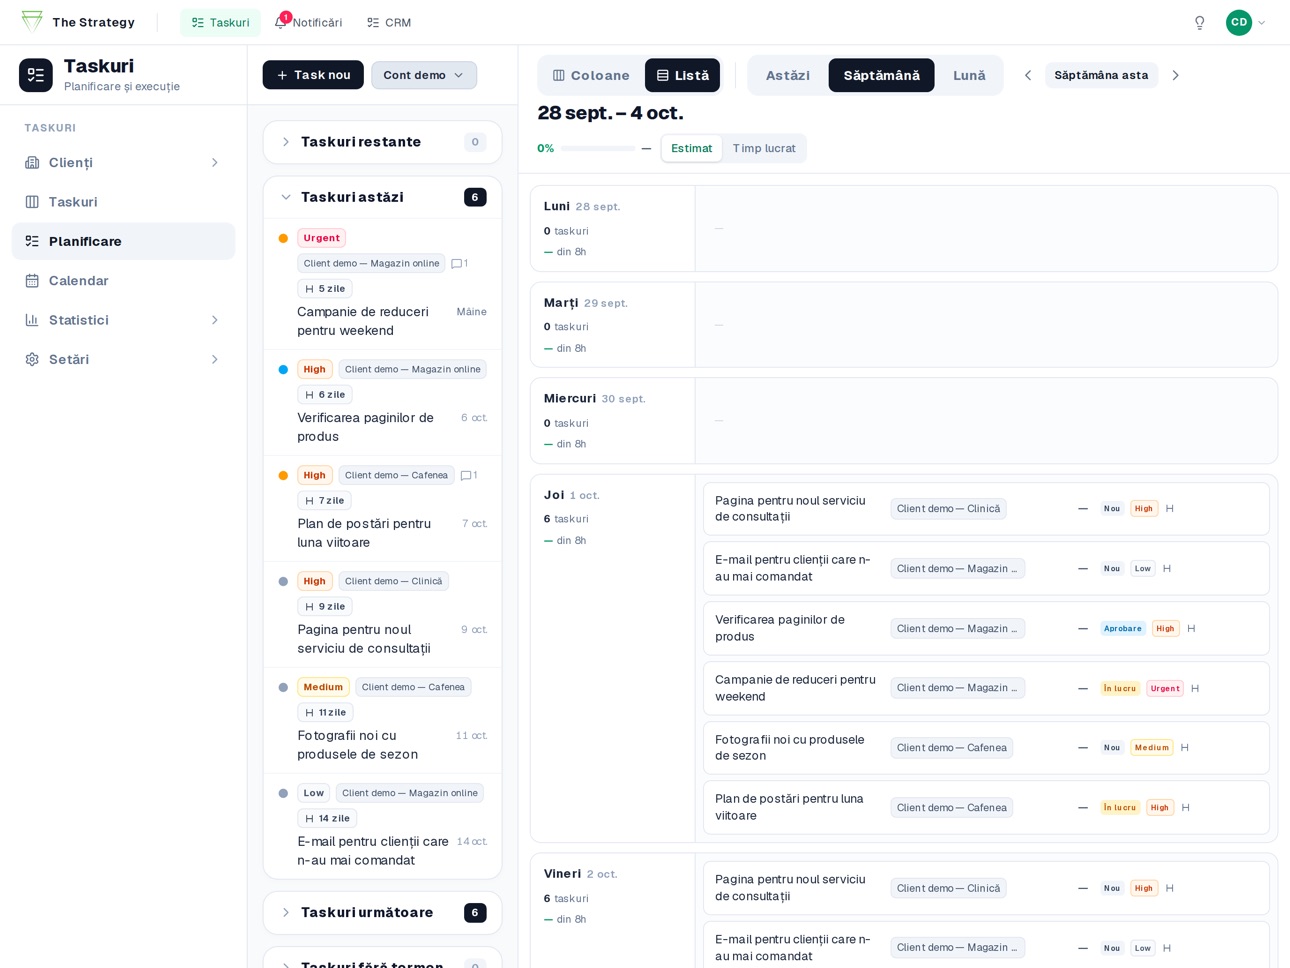Click the Taskuri module header icon
1290x968 pixels.
(x=36, y=75)
